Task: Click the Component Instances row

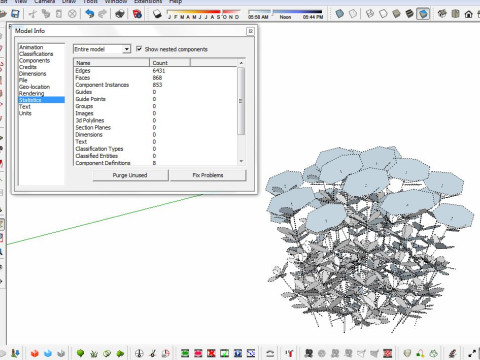Action: click(x=155, y=85)
